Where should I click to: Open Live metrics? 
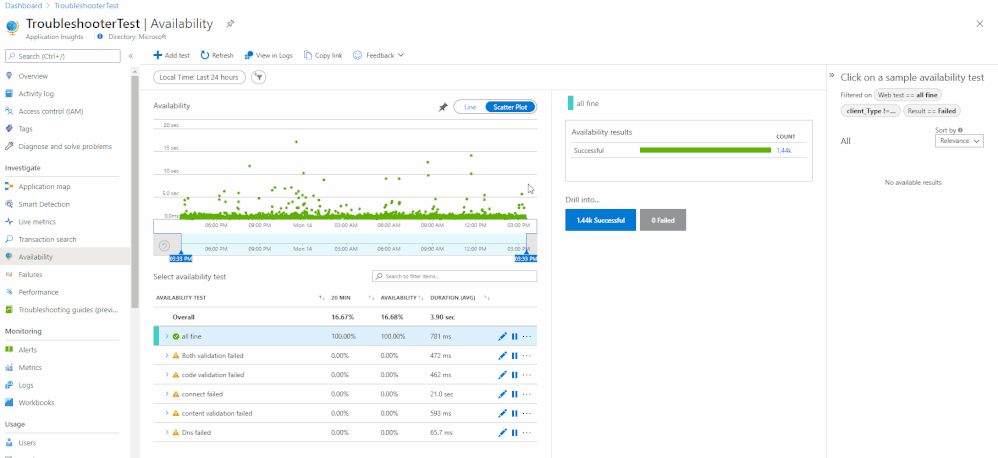pyautogui.click(x=37, y=222)
